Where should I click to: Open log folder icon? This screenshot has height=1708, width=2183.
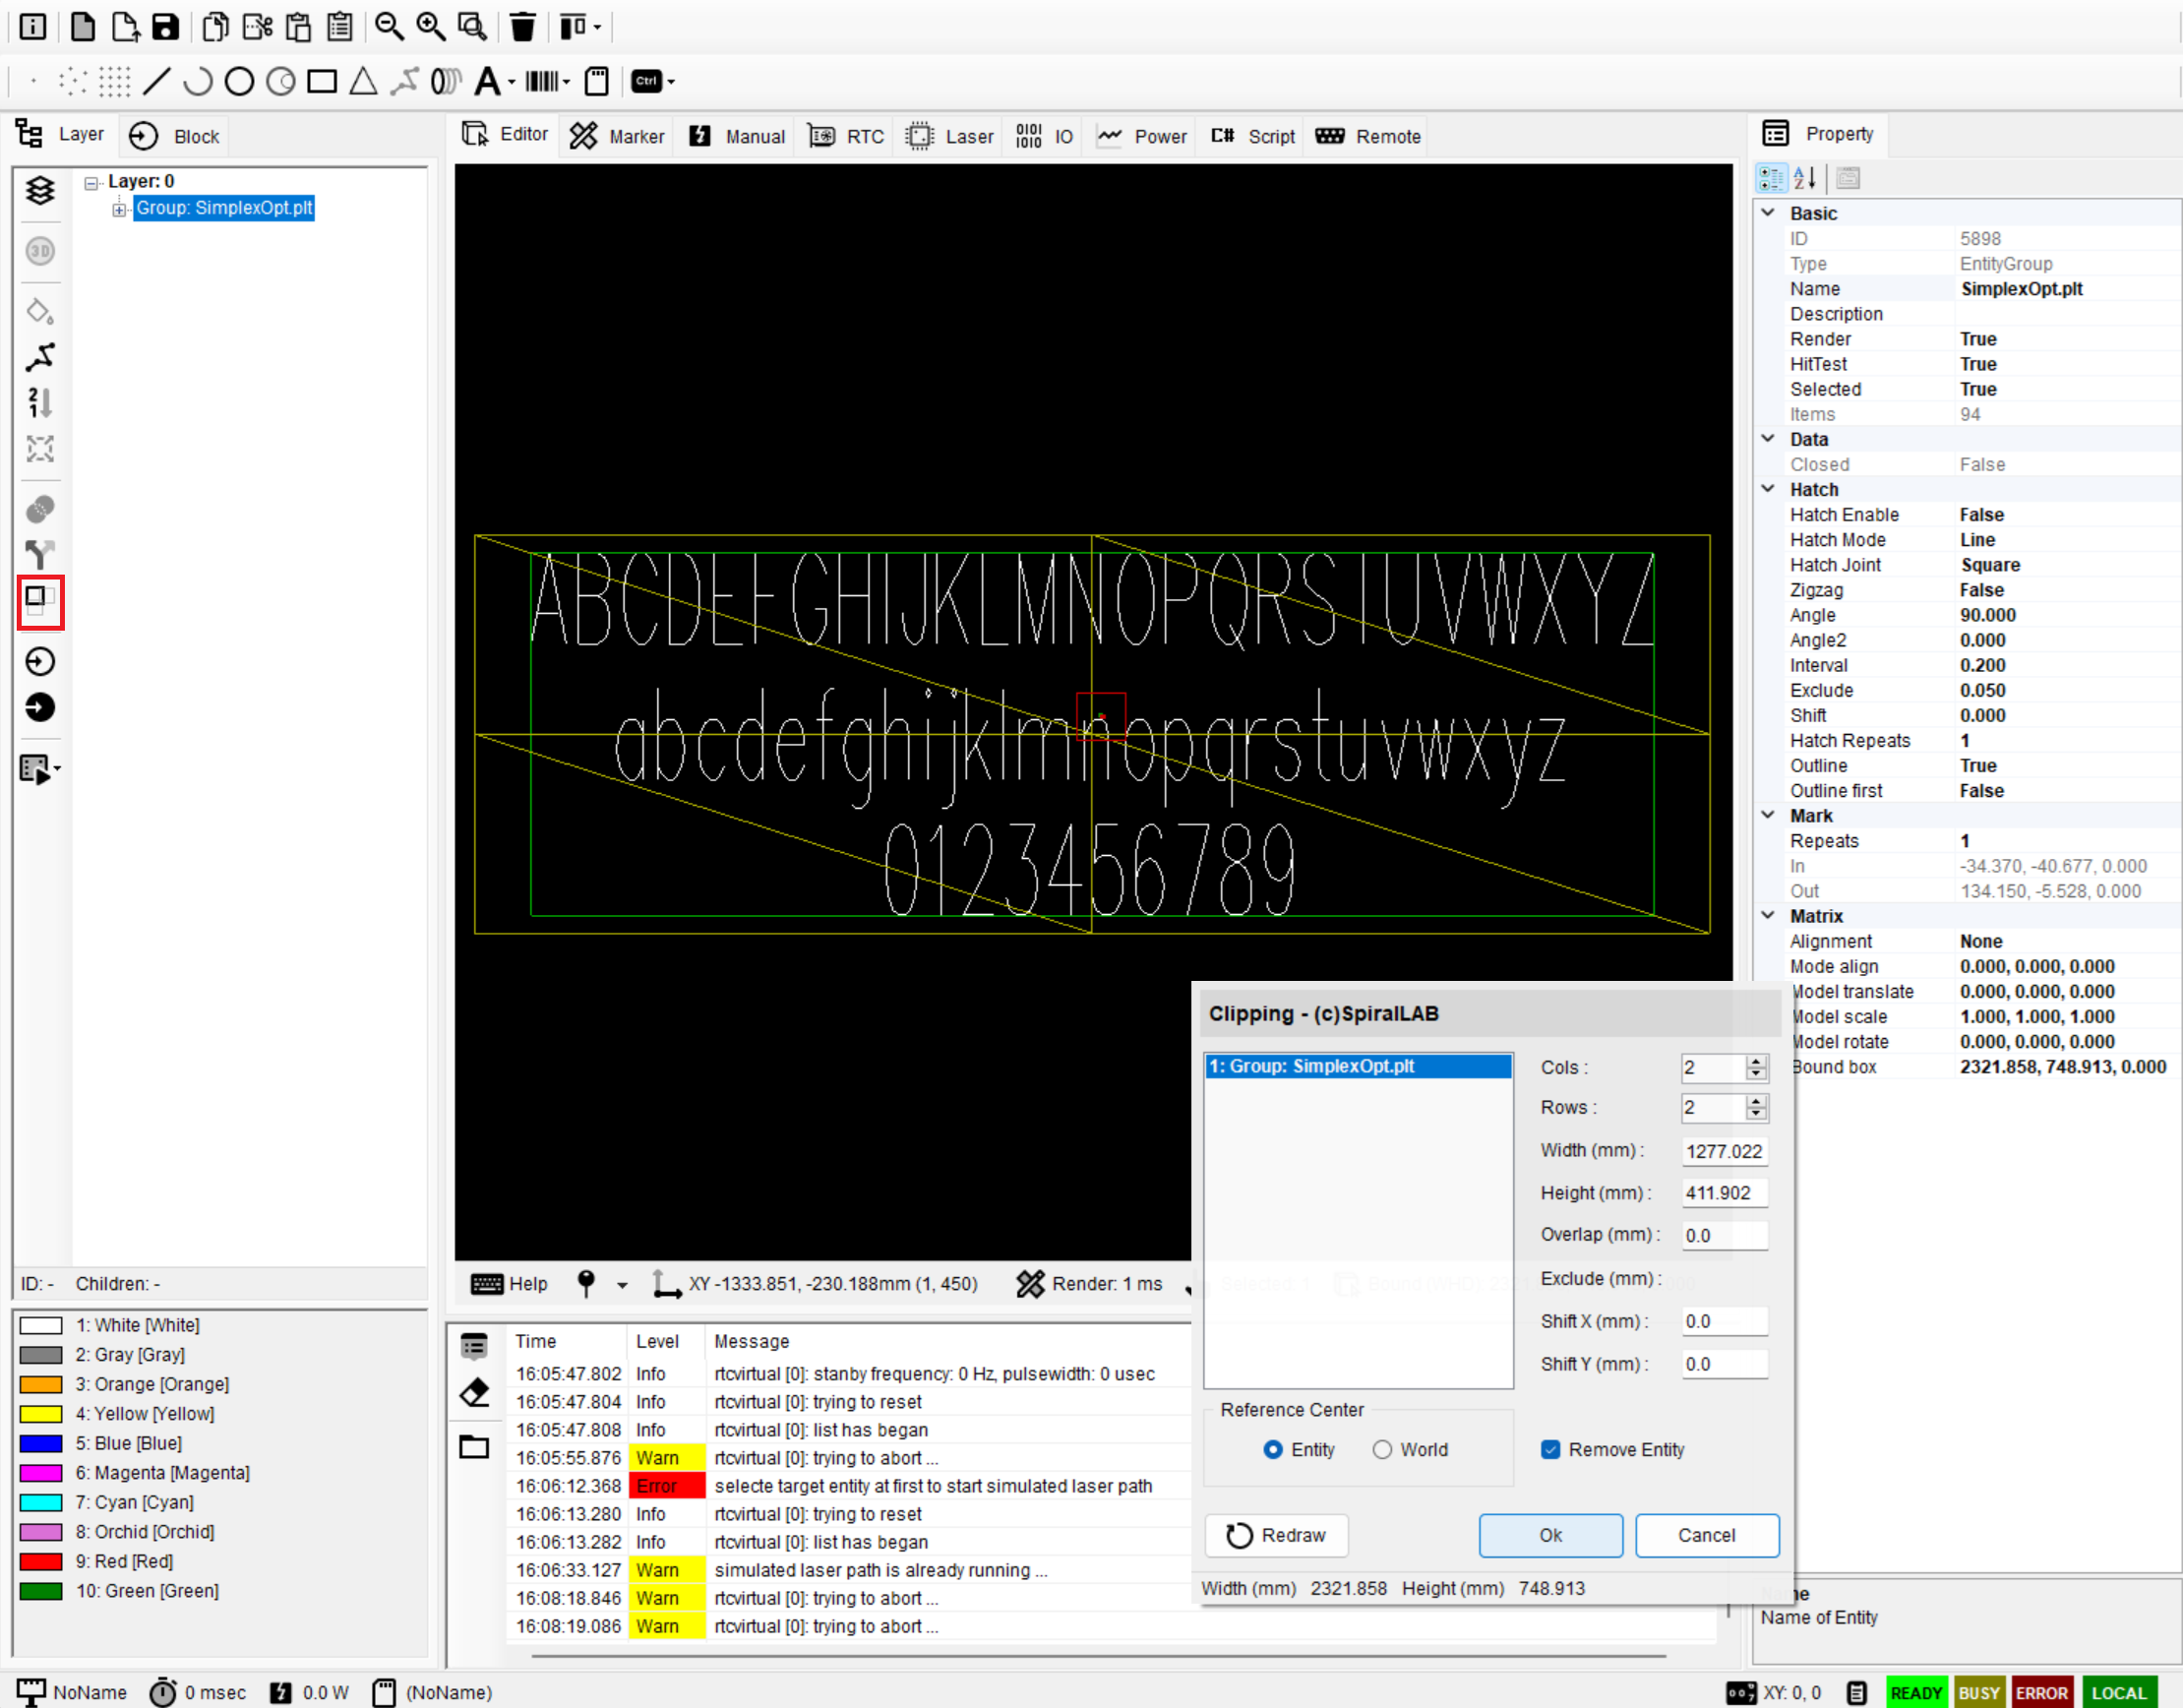pos(474,1446)
